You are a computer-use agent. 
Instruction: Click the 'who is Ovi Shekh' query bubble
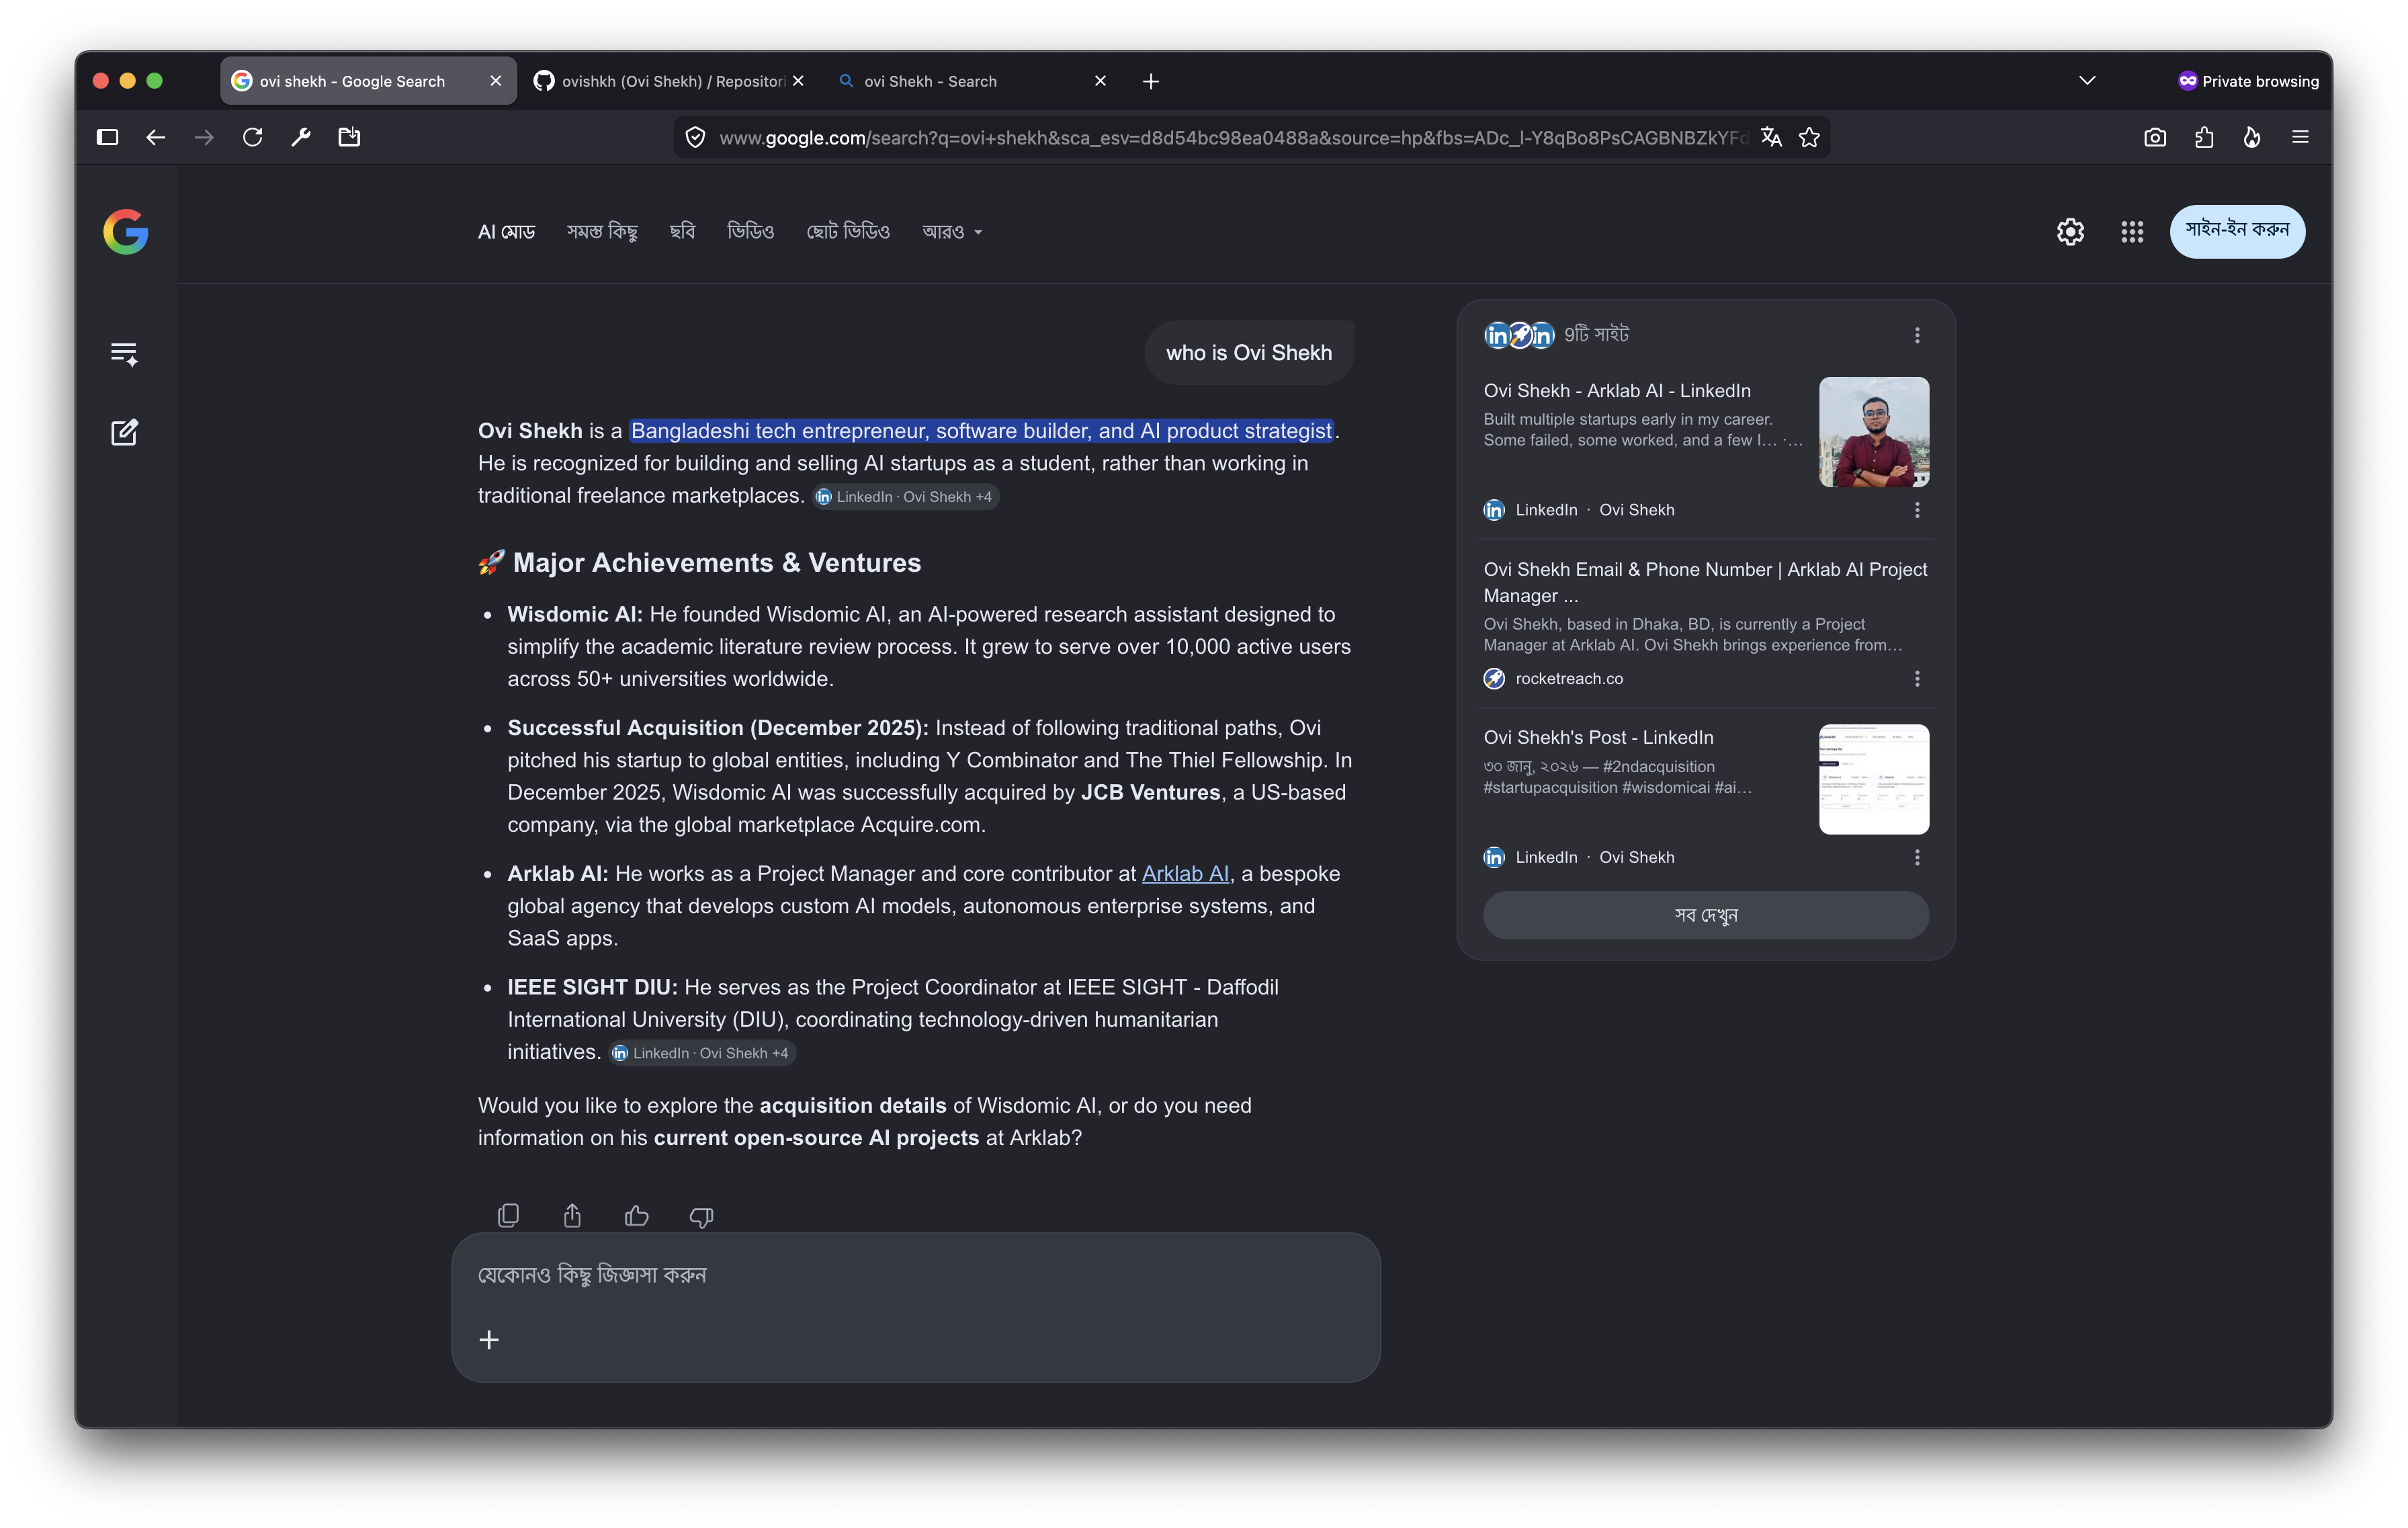coord(1249,353)
